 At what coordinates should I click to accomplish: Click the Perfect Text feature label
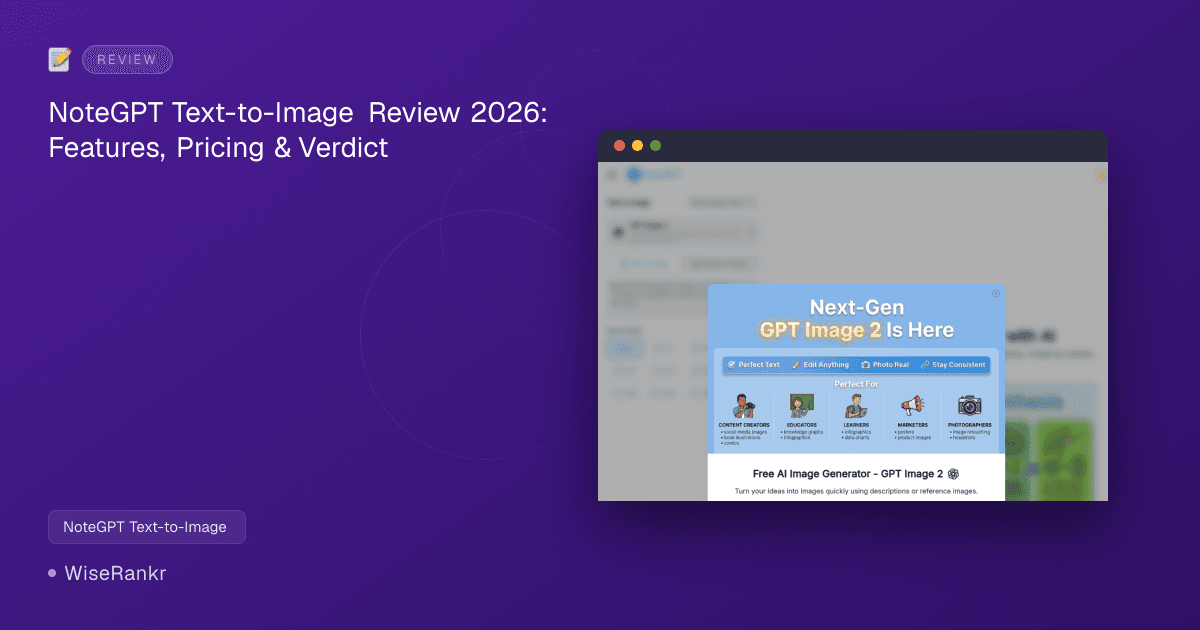pyautogui.click(x=754, y=365)
